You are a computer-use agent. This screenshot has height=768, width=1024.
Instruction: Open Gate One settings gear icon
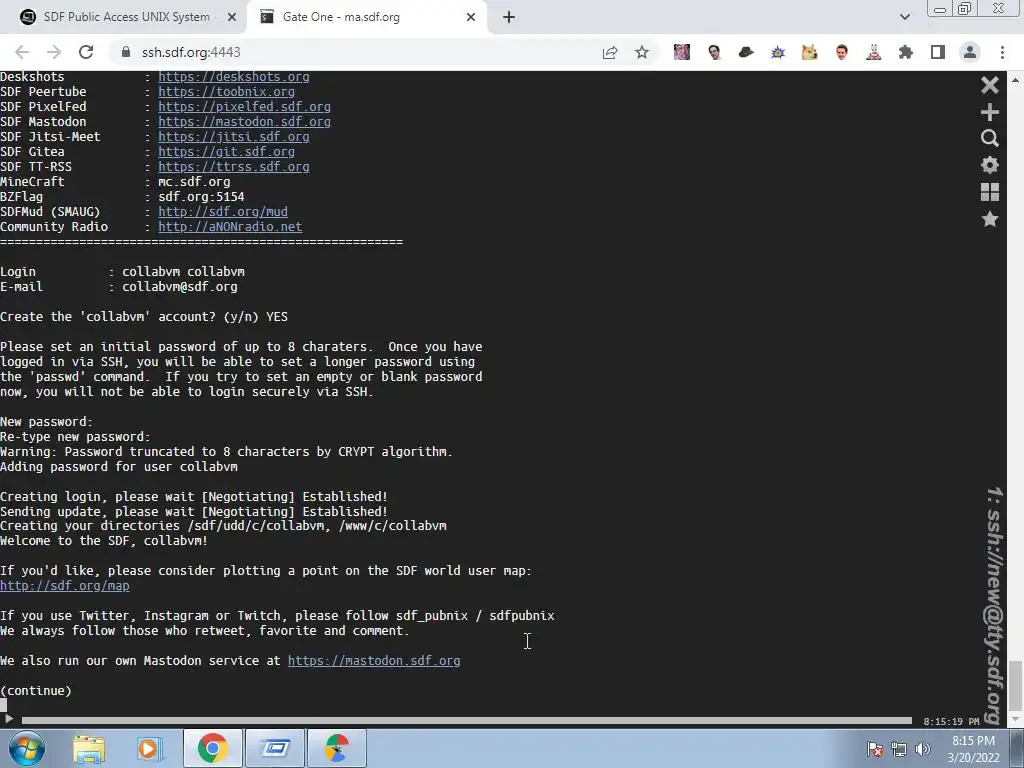(989, 165)
